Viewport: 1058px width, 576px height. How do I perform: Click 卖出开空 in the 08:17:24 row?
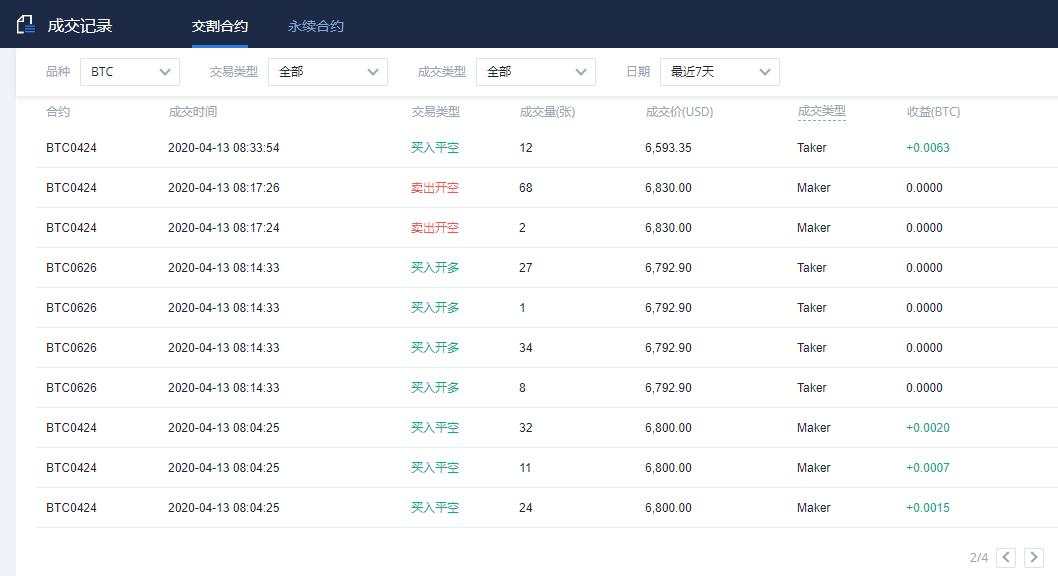[x=435, y=227]
